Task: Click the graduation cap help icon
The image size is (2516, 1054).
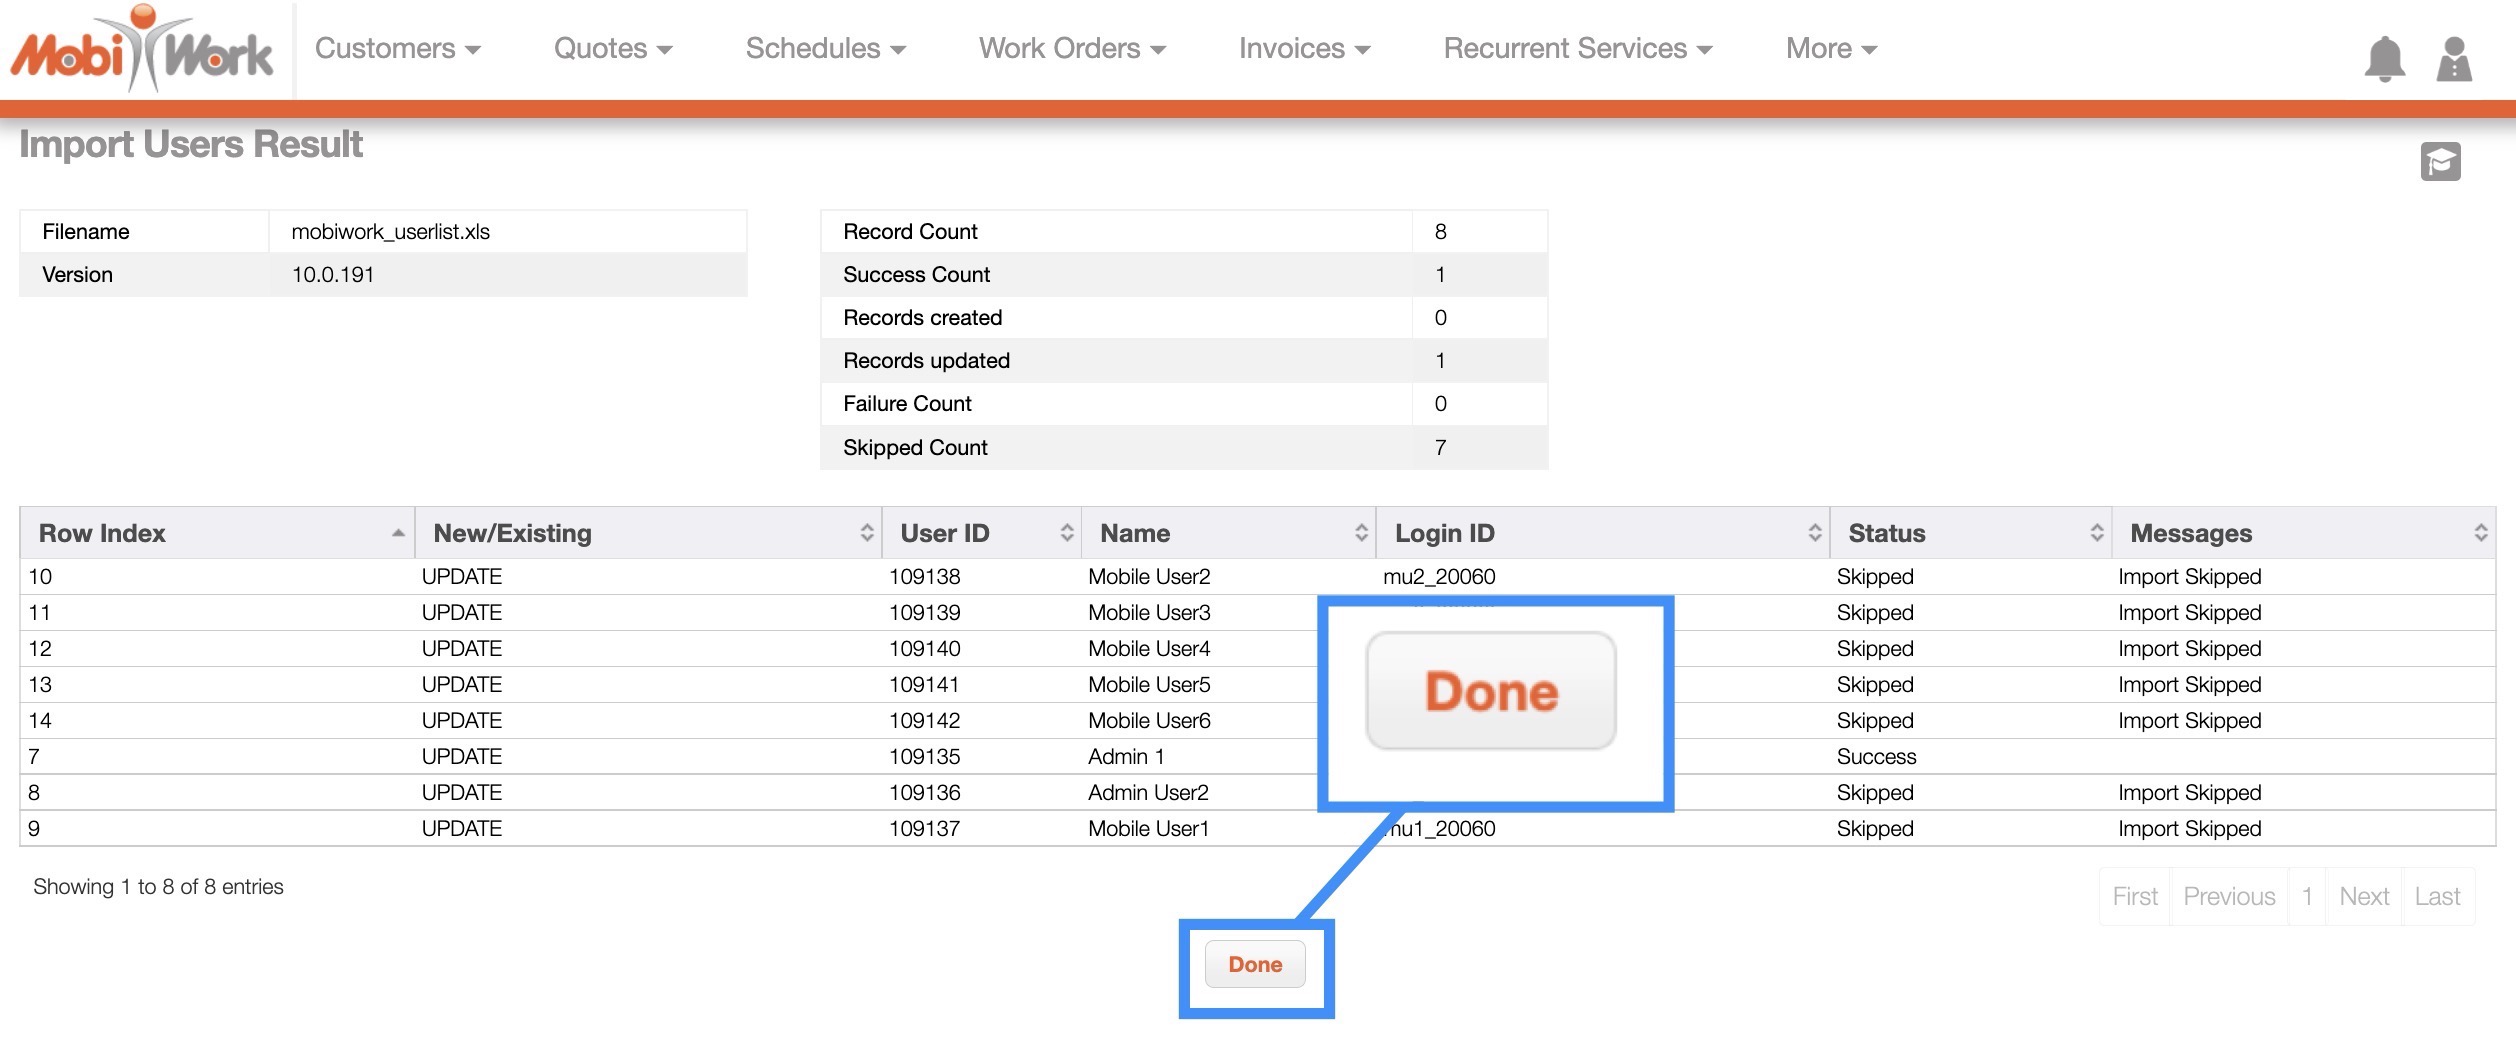Action: pos(2440,162)
